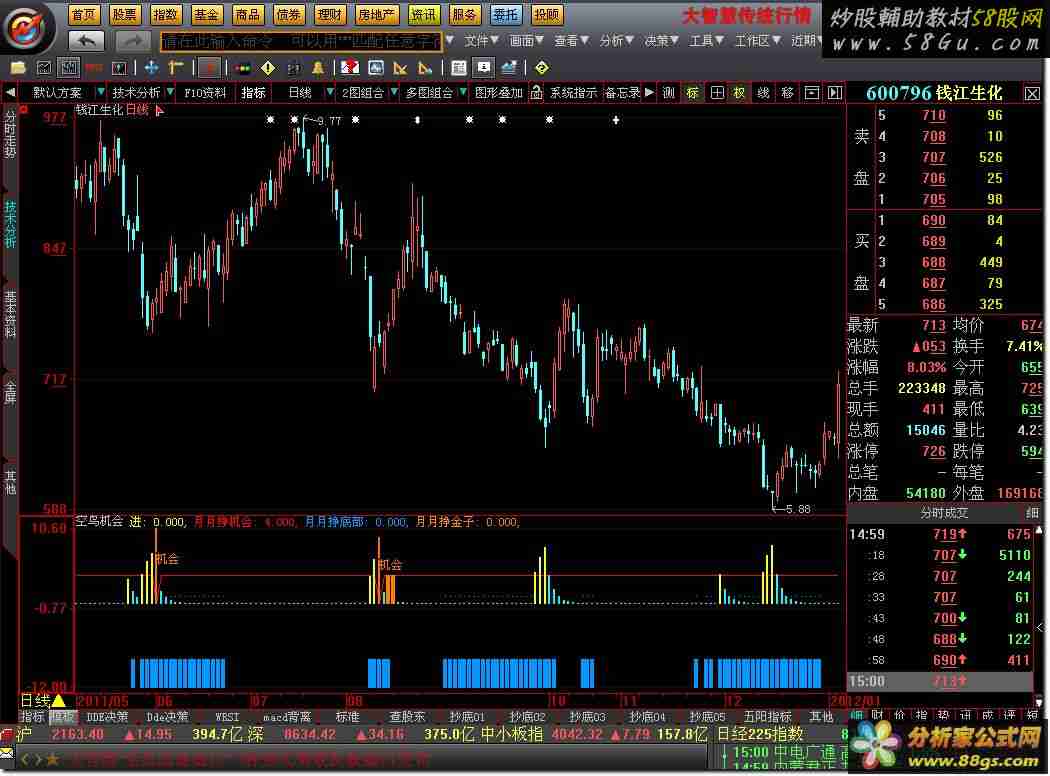Click the speech bubble toolbar icon
Image resolution: width=1050 pixels, height=776 pixels.
click(483, 68)
